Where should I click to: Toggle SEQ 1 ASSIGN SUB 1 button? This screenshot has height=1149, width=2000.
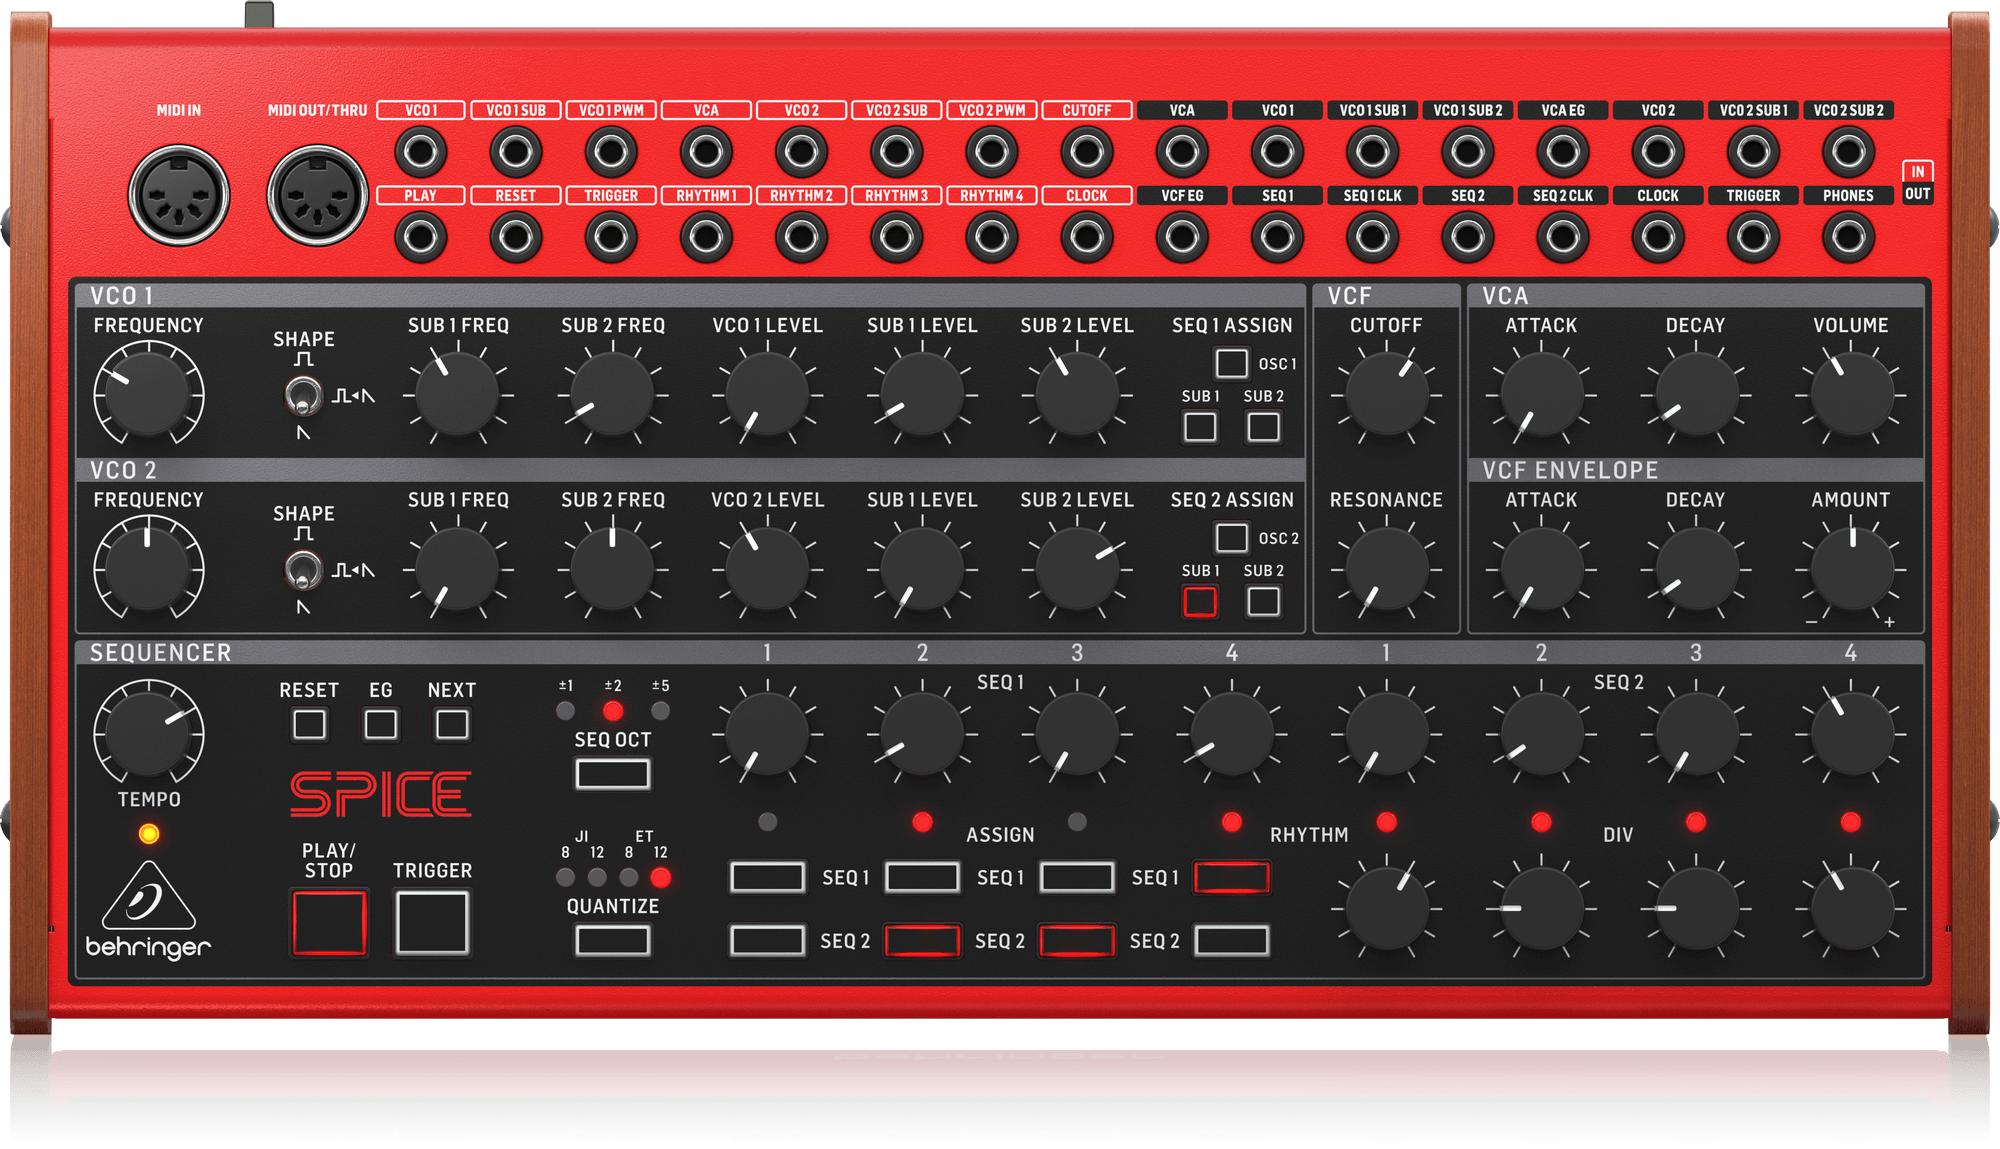coord(1200,427)
